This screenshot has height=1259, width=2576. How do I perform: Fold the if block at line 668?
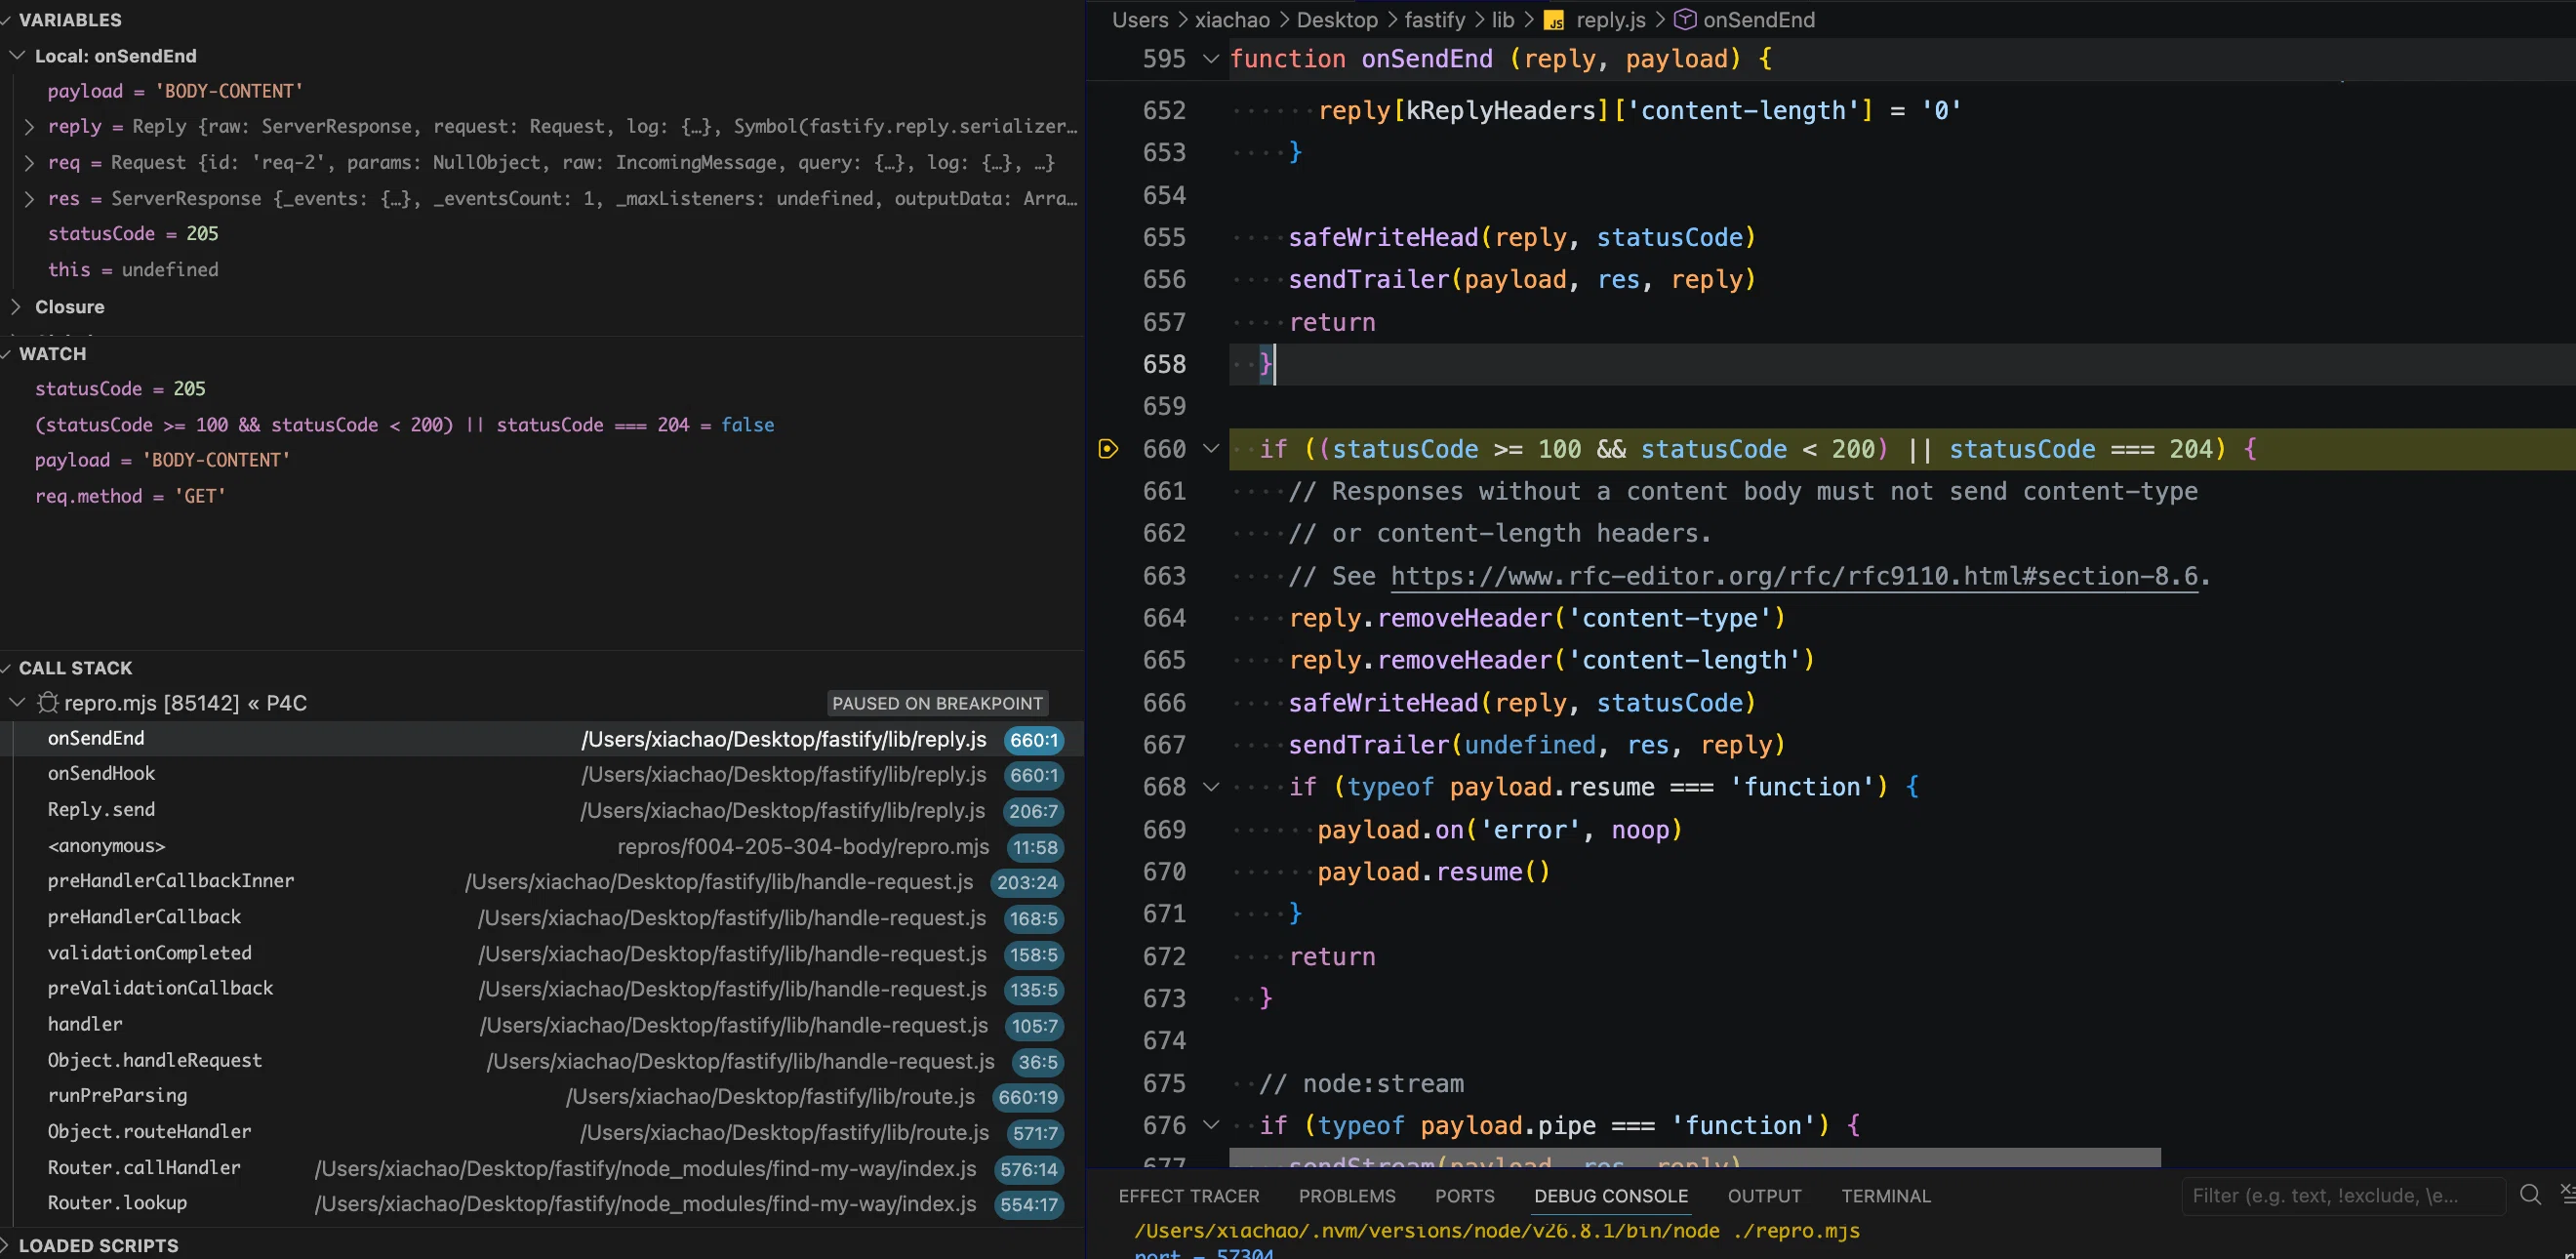[1211, 787]
